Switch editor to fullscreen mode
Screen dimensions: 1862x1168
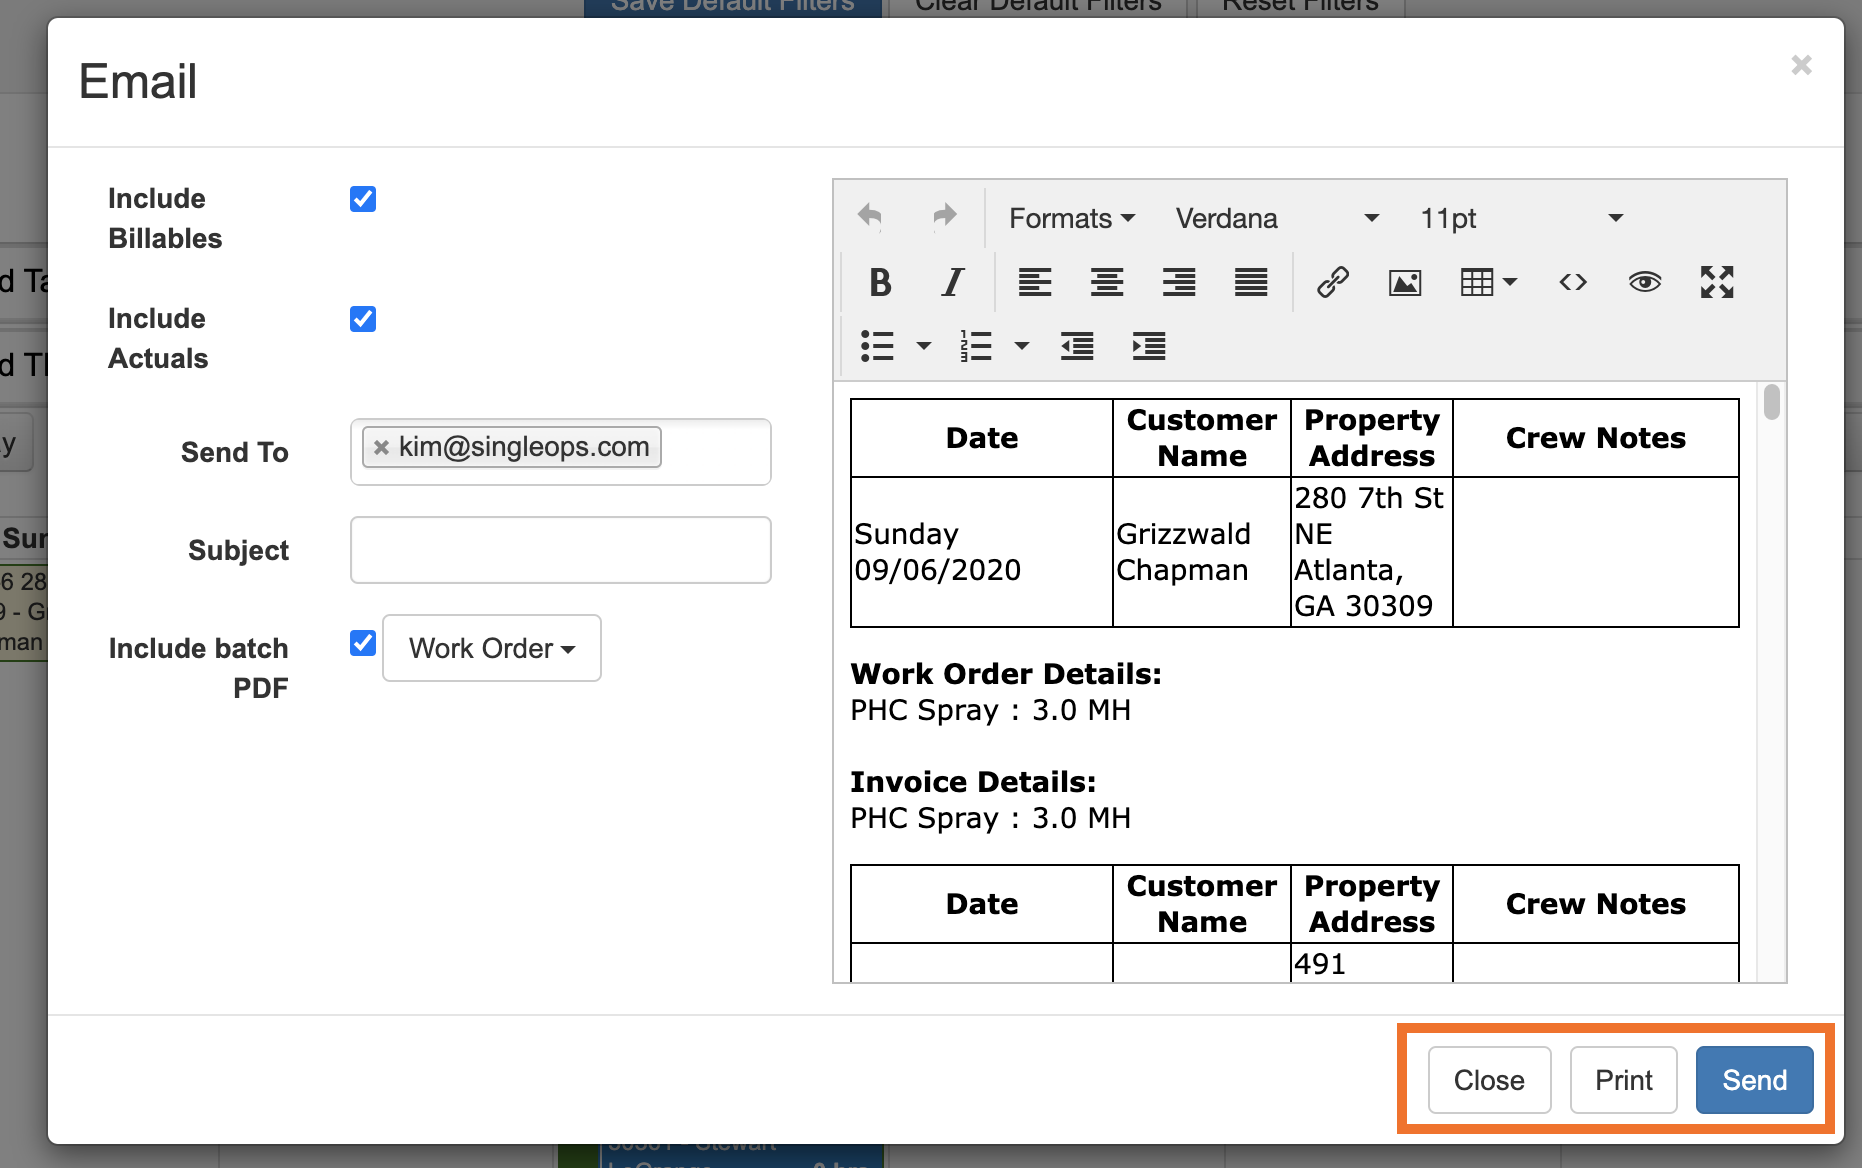[1717, 283]
